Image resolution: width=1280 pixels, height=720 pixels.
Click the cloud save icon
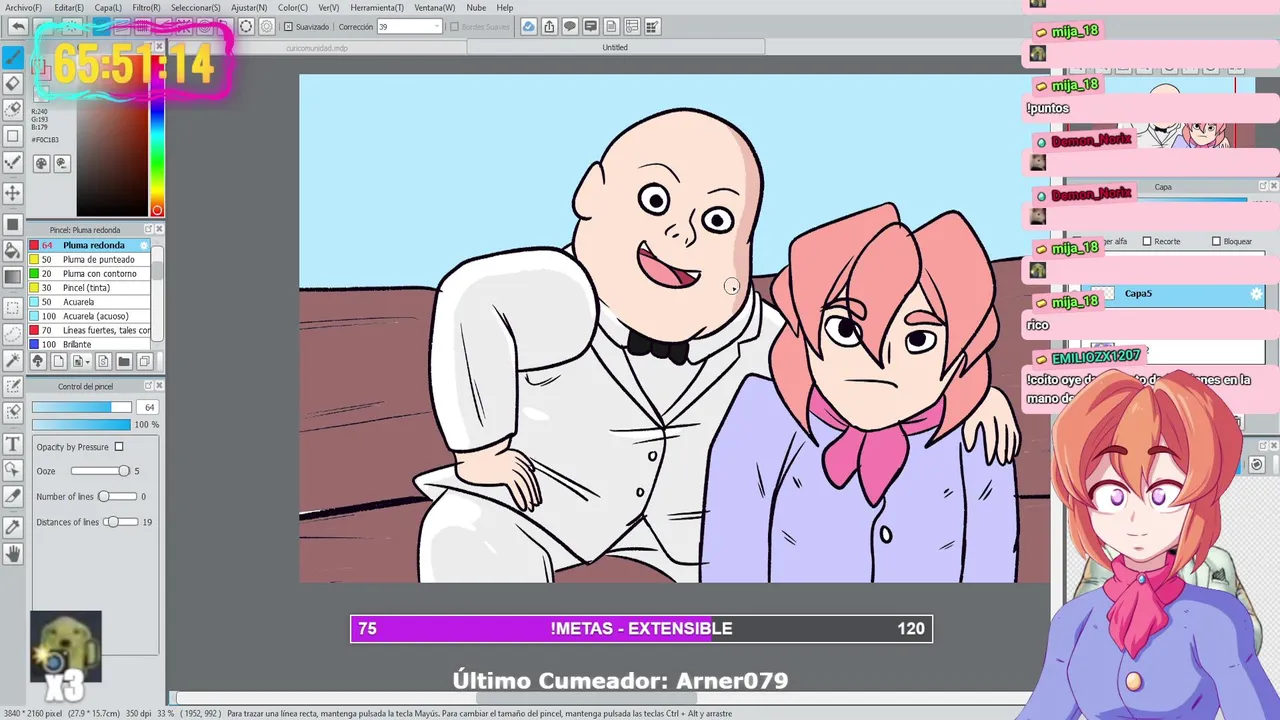point(528,27)
